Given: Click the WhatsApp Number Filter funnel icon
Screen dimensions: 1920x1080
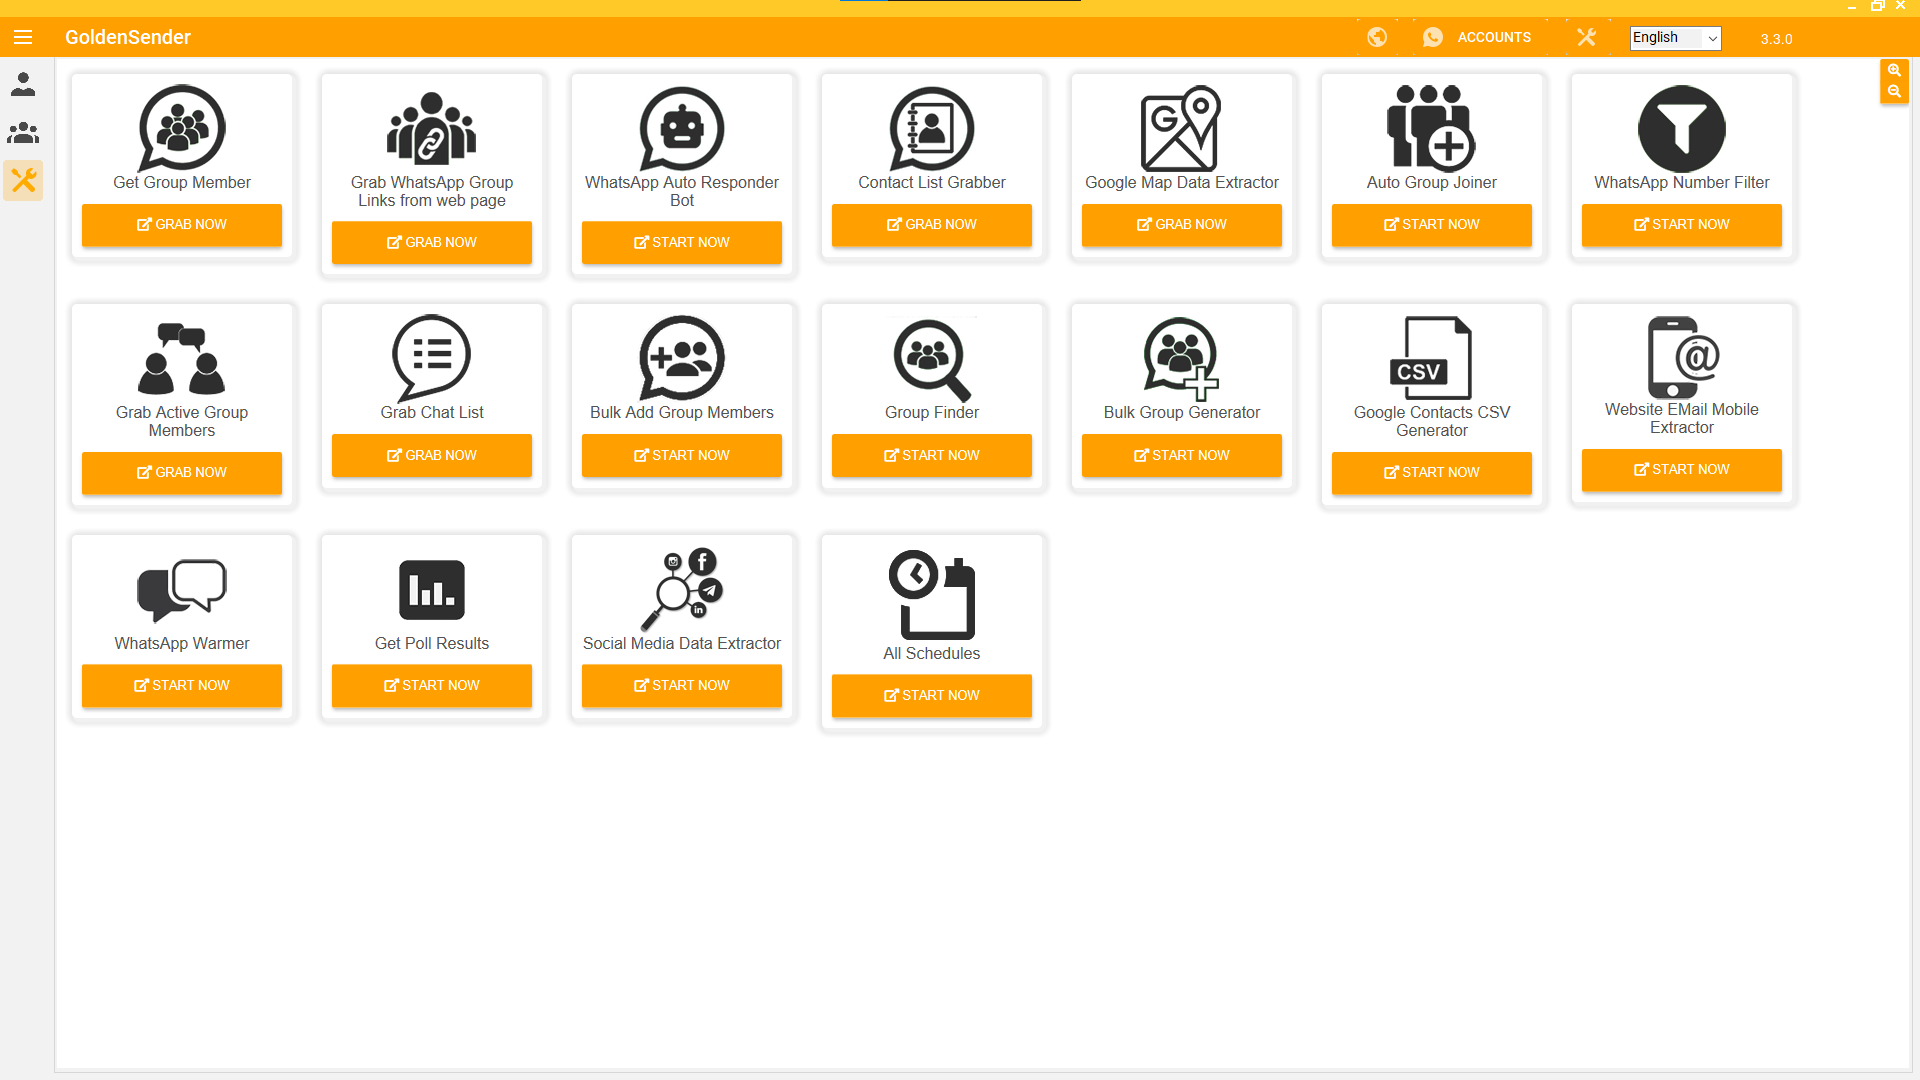Looking at the screenshot, I should click(1681, 129).
